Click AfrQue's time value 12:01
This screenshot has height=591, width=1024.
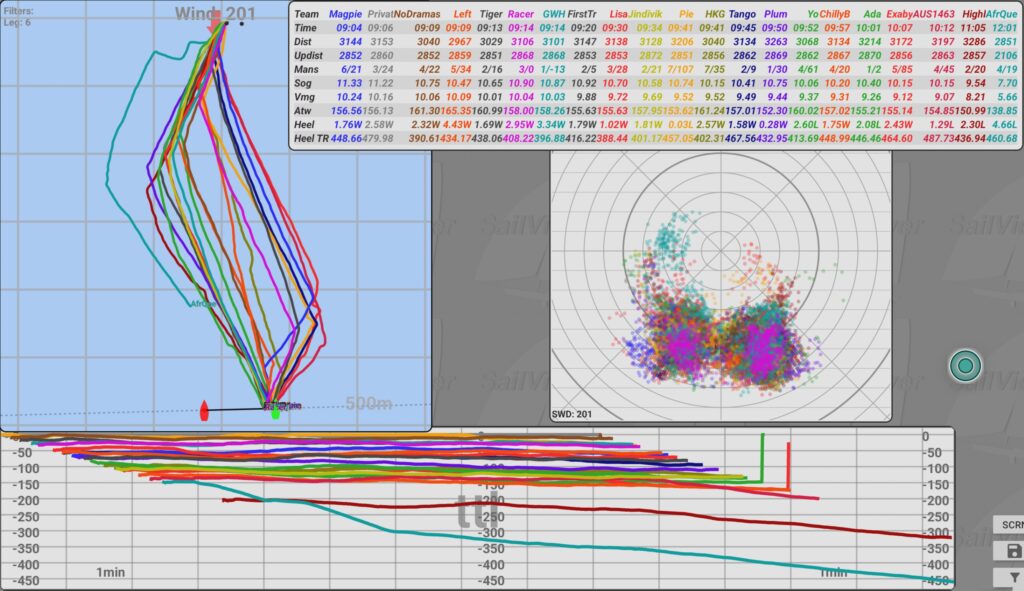click(x=1004, y=28)
